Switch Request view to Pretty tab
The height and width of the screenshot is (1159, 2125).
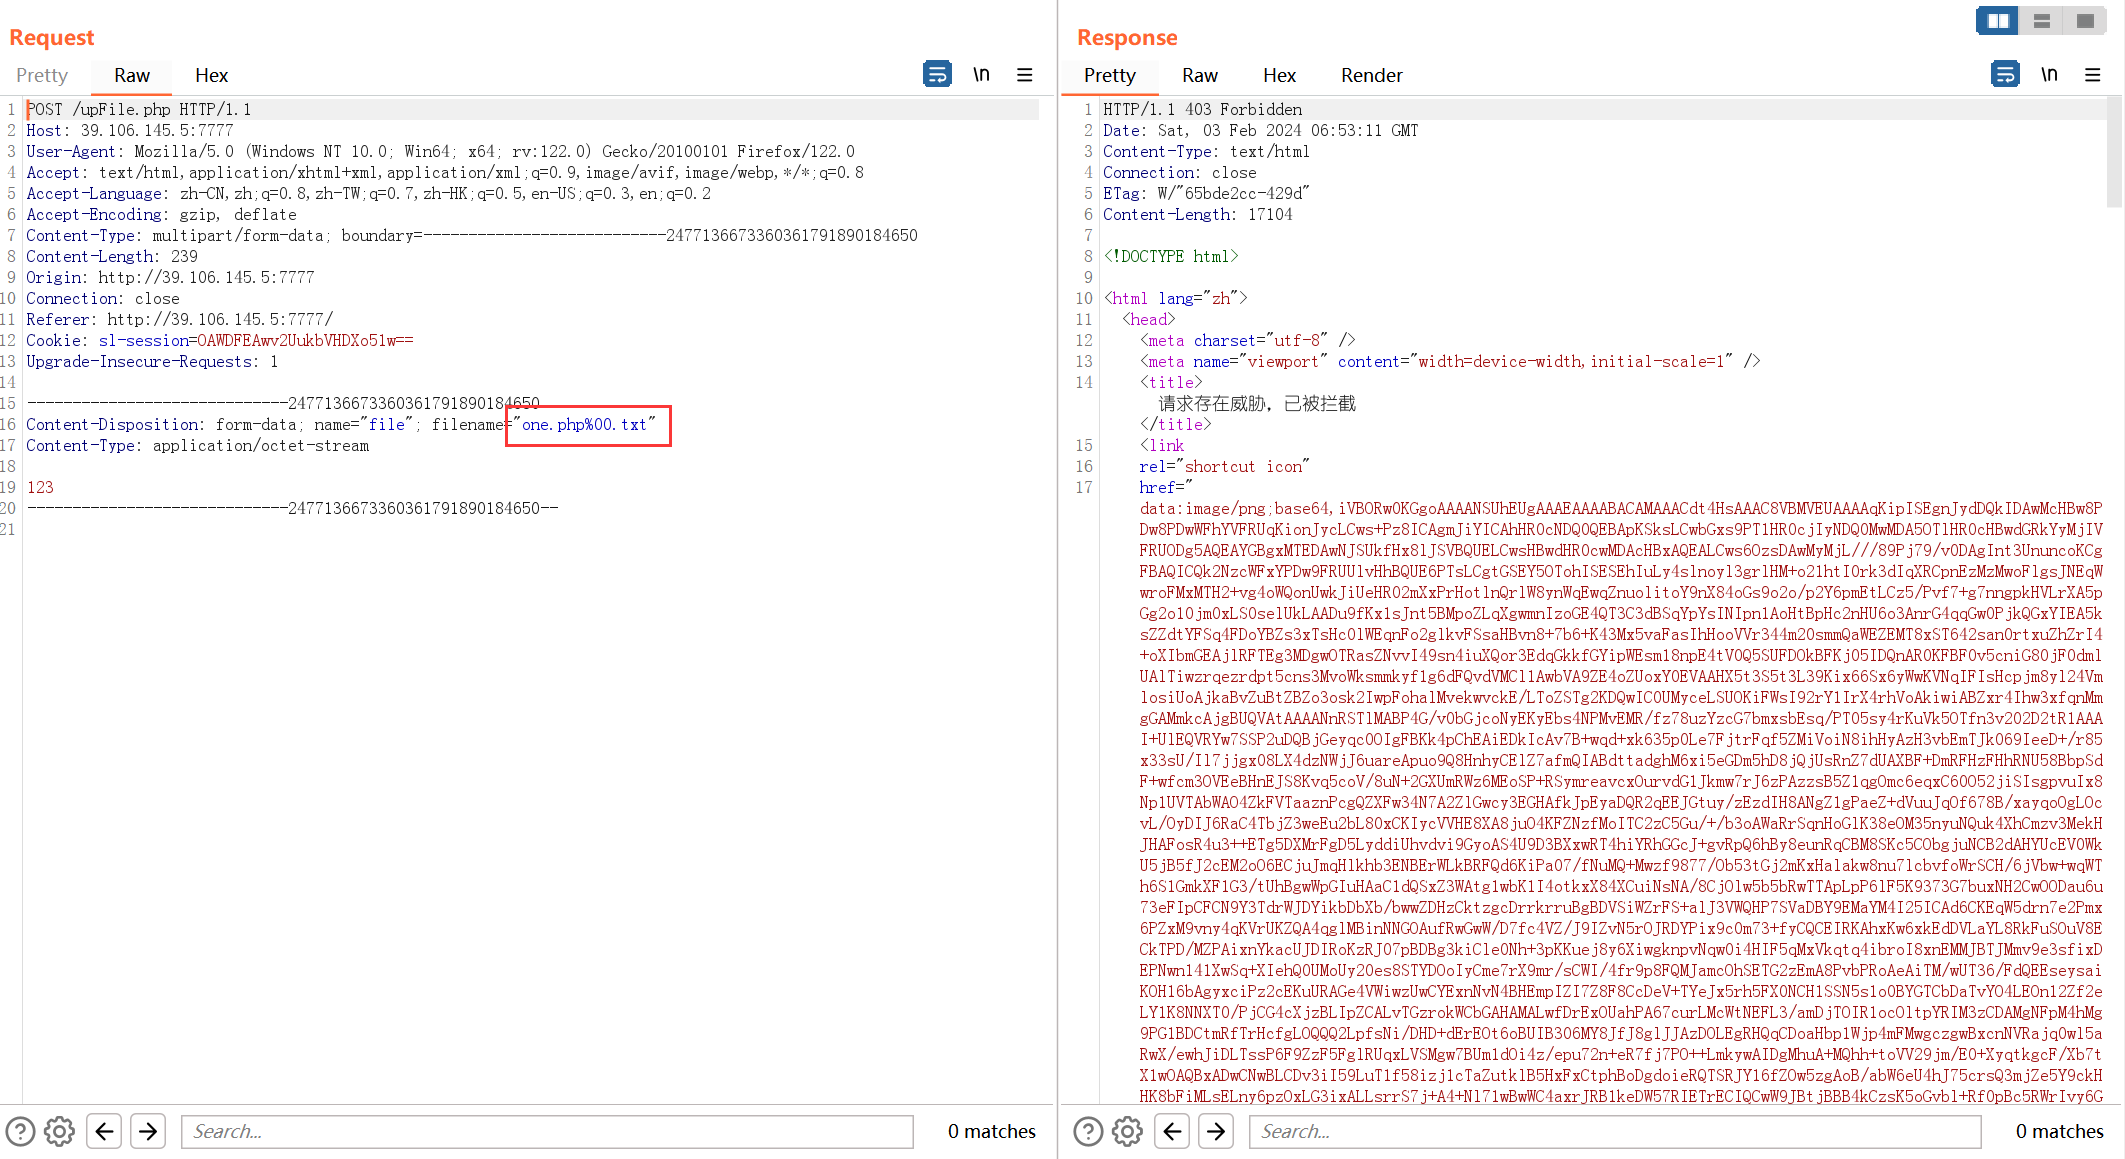tap(42, 75)
